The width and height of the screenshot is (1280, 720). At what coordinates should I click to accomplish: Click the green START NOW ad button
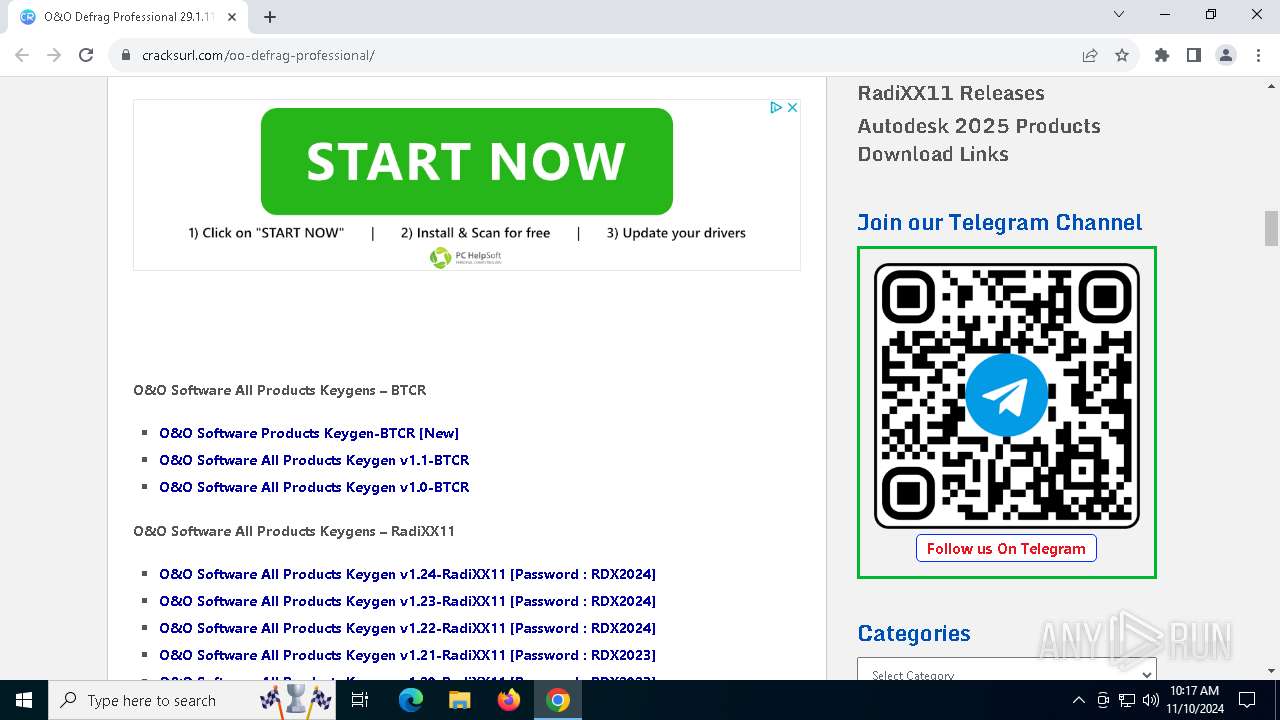coord(466,161)
